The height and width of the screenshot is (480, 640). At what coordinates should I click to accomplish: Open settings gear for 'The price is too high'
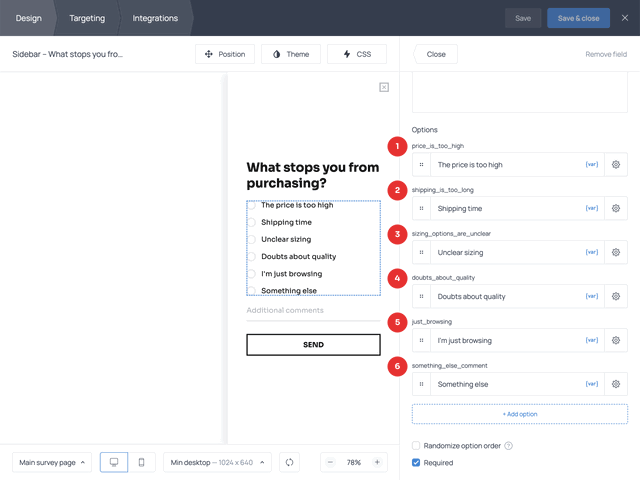point(616,165)
